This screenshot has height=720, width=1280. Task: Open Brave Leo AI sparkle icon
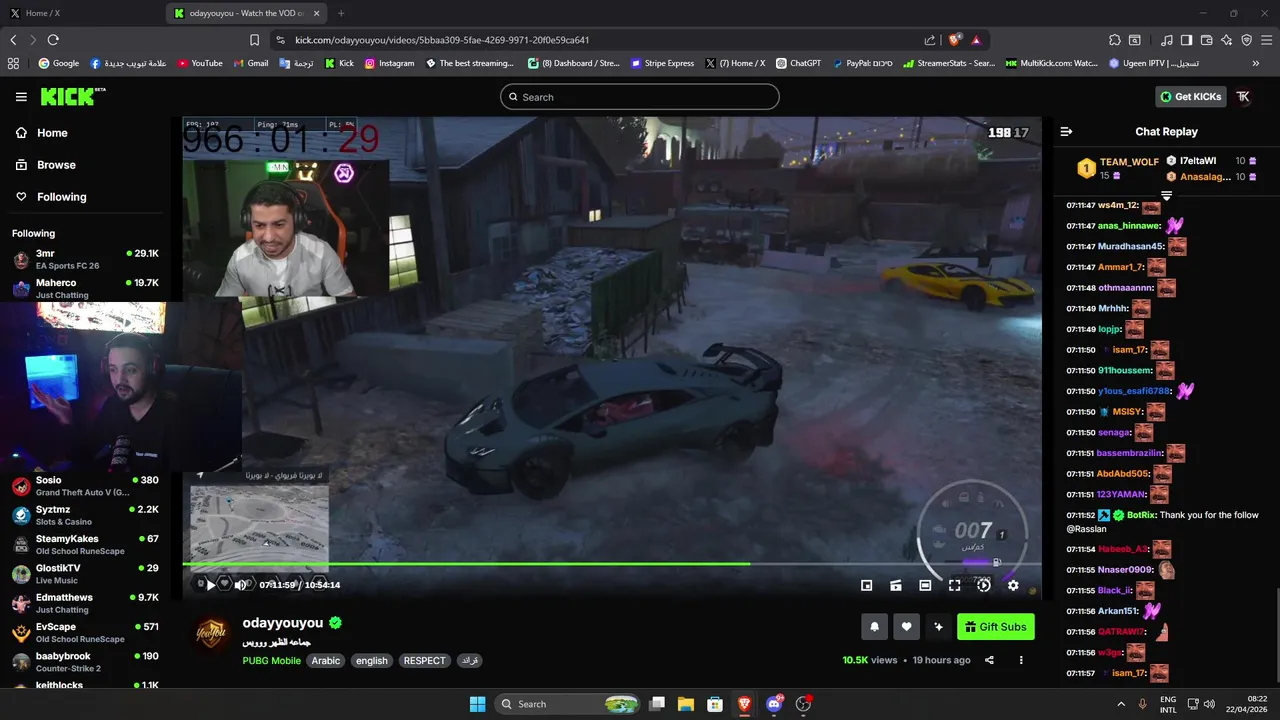click(x=1226, y=40)
